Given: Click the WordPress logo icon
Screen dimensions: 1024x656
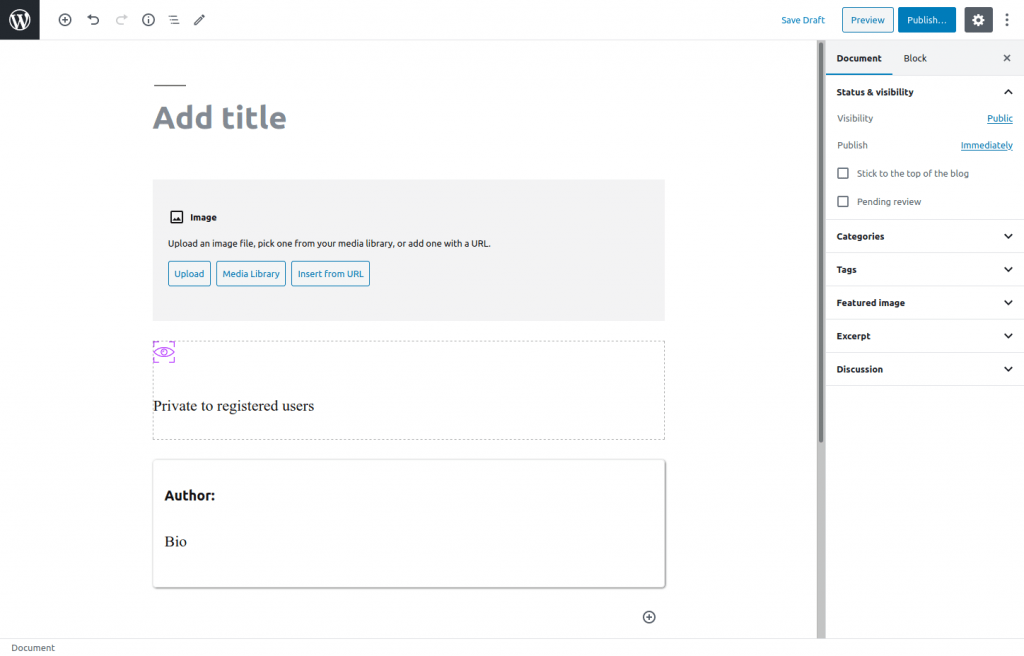Looking at the screenshot, I should pyautogui.click(x=20, y=20).
